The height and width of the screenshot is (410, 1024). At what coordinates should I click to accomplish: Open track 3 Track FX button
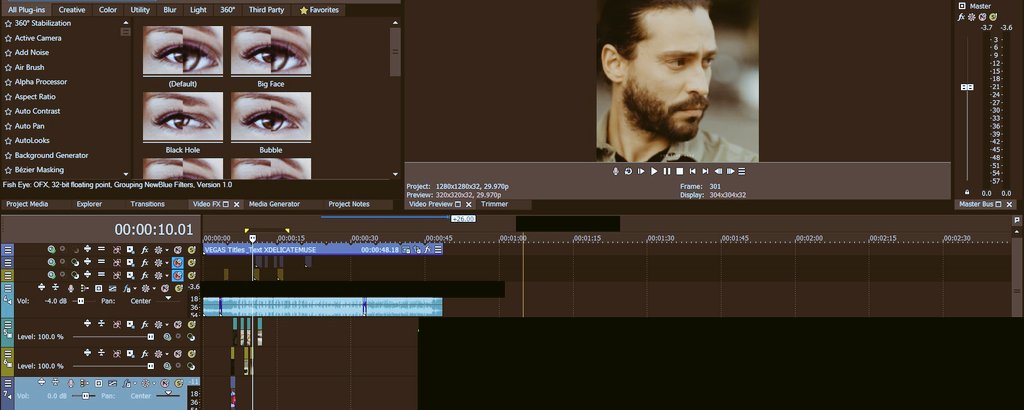tap(144, 275)
